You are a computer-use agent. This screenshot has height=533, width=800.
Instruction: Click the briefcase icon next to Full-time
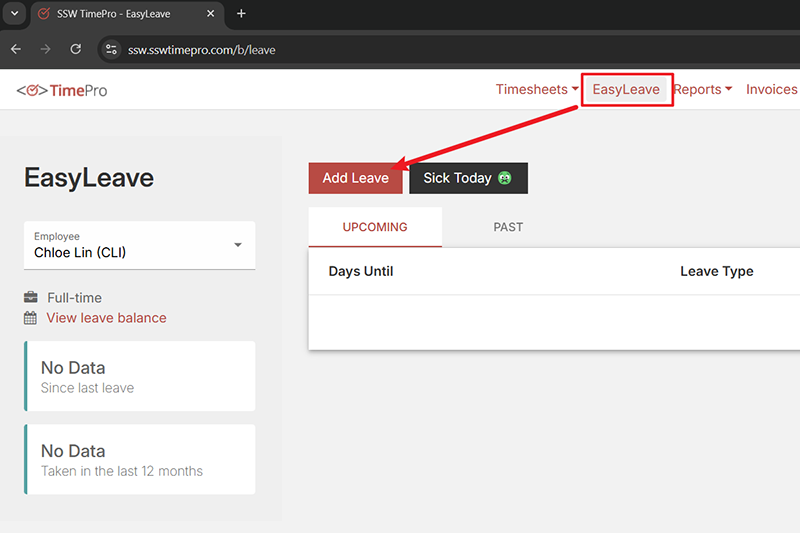(x=31, y=297)
